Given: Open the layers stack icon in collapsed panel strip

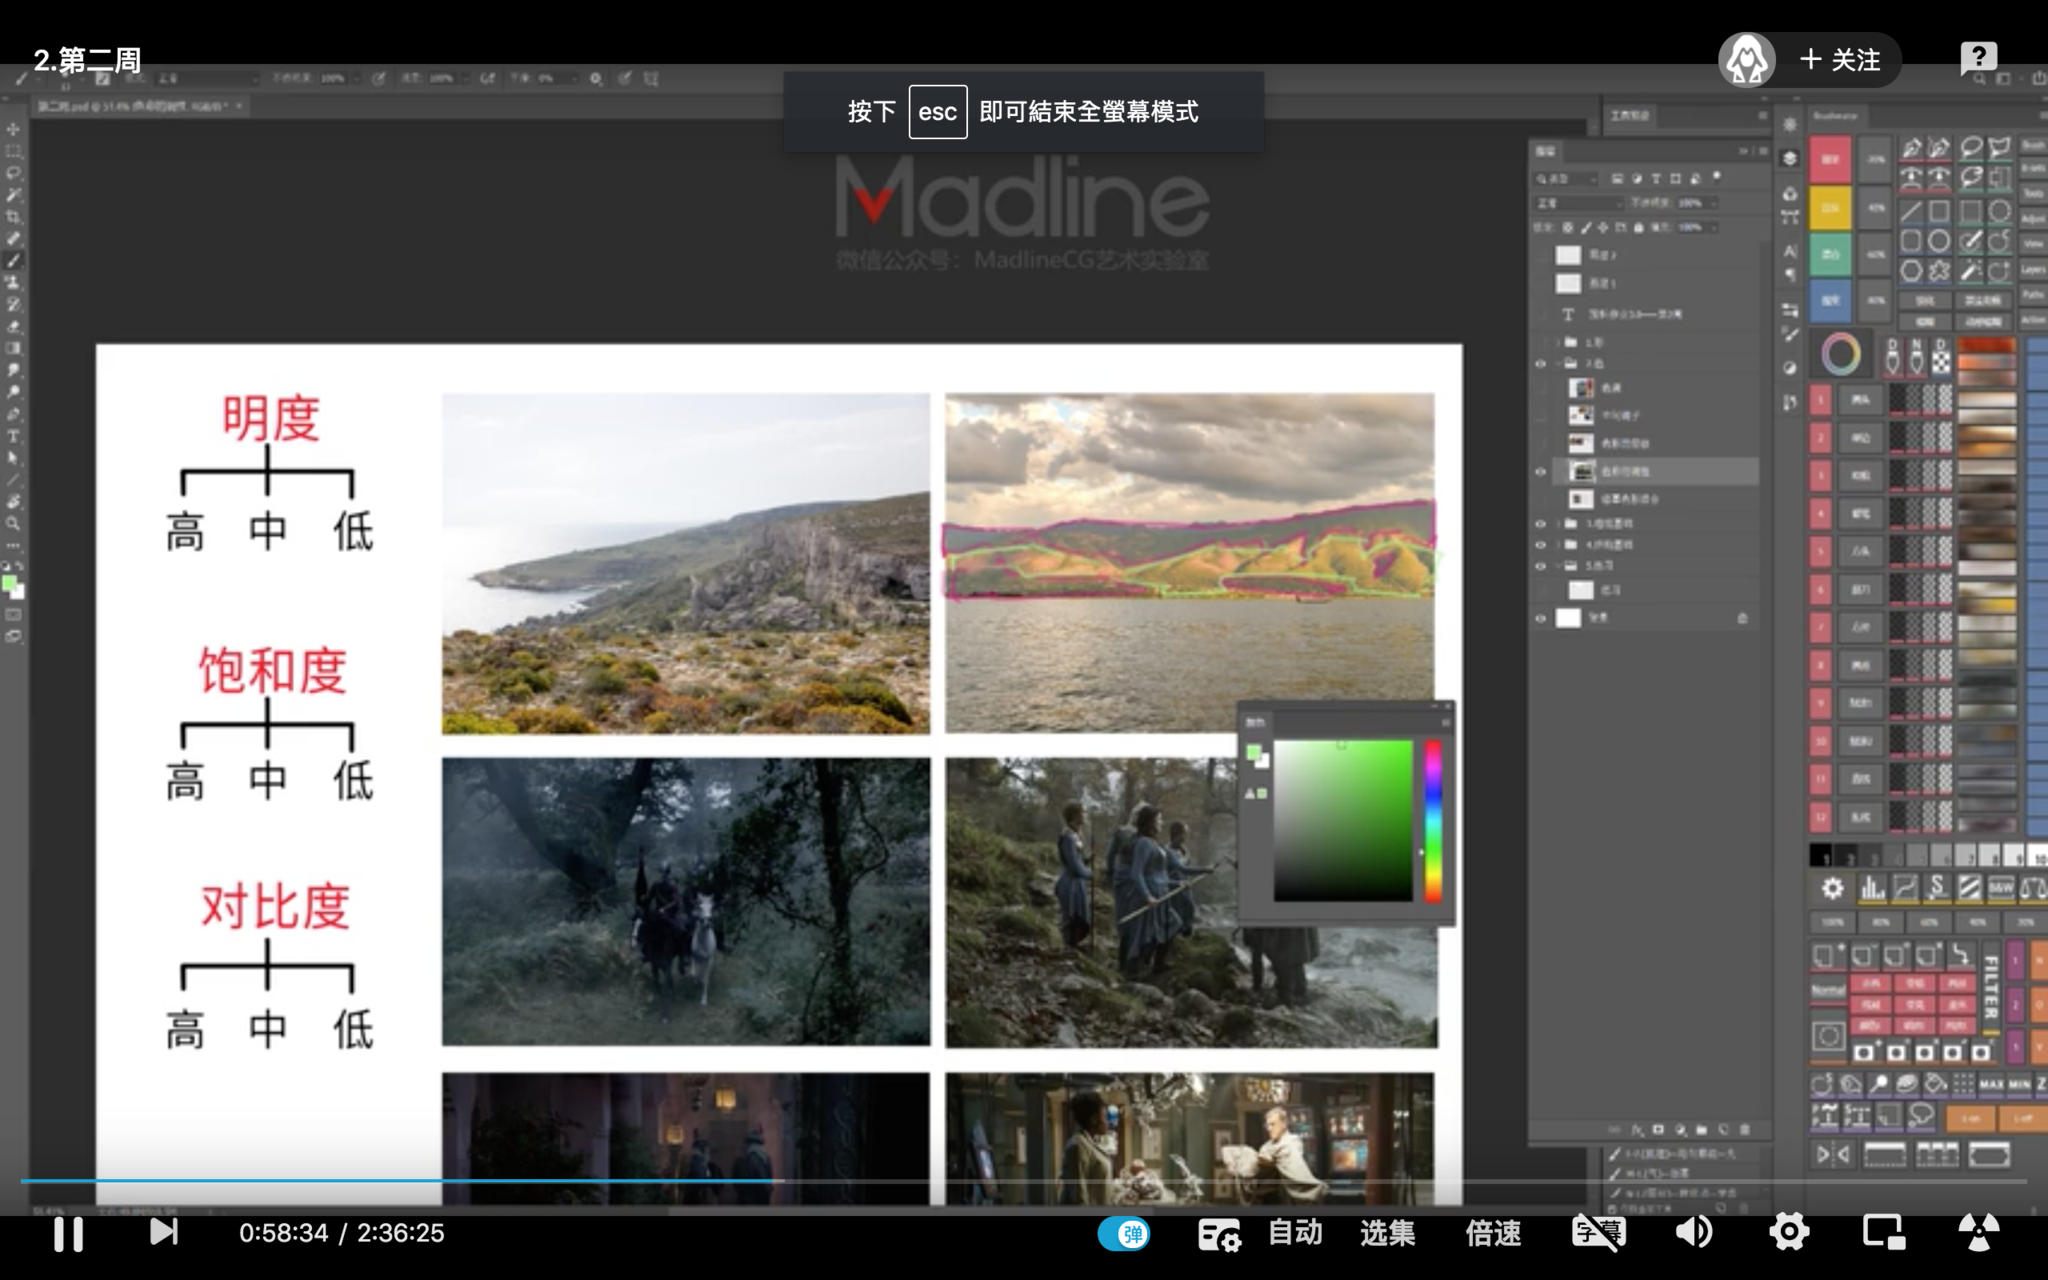Looking at the screenshot, I should coord(1790,159).
